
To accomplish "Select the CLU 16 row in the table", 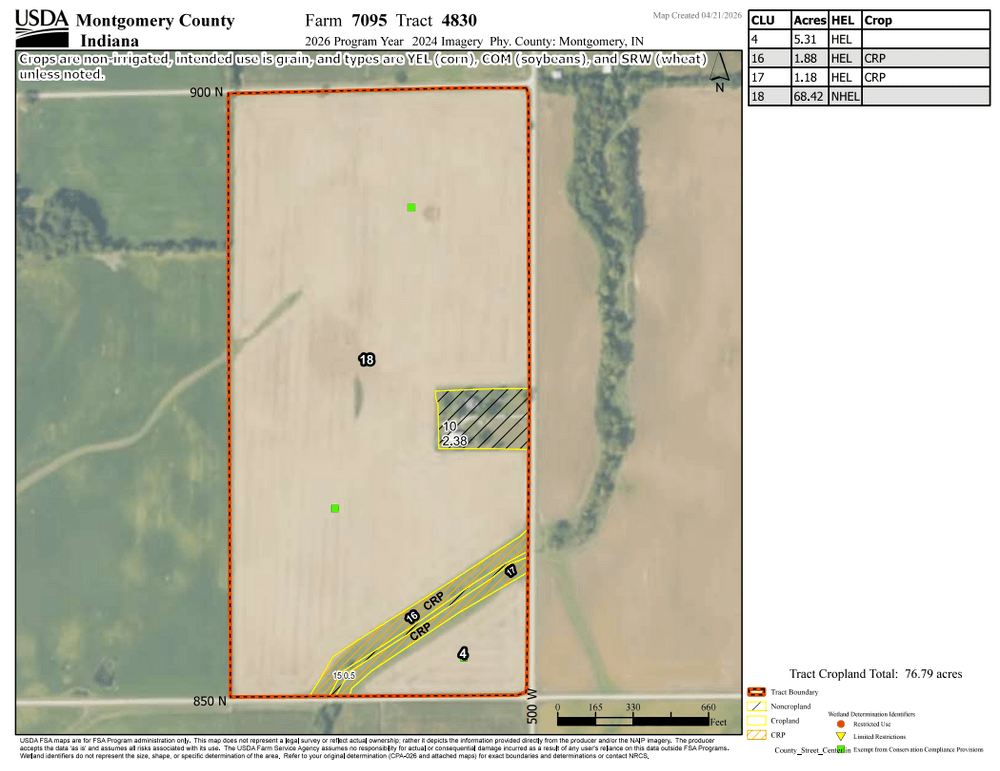I will pyautogui.click(x=869, y=58).
